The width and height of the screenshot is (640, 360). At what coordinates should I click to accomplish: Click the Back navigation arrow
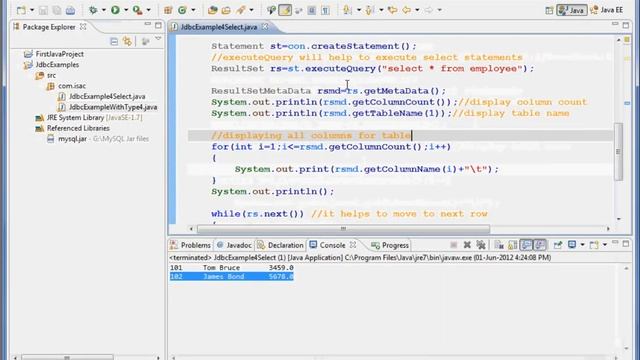click(x=407, y=10)
